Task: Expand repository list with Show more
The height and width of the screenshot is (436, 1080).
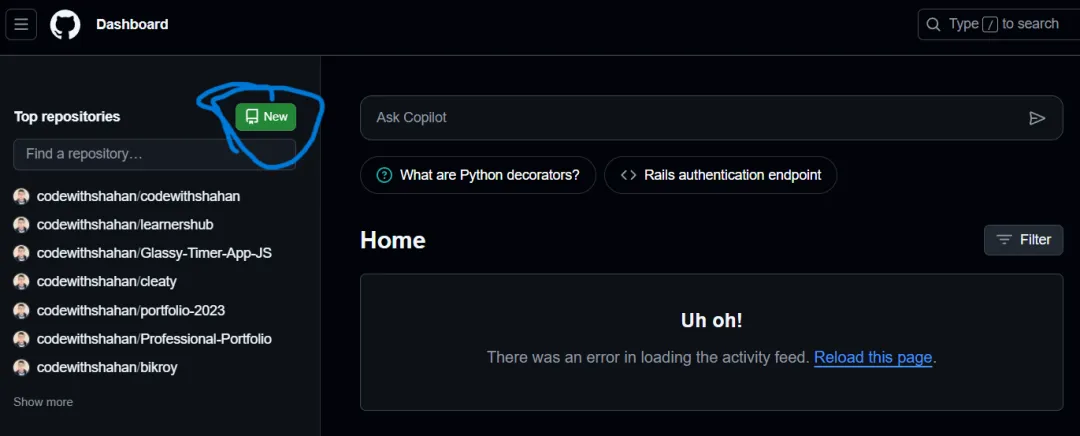Action: [x=43, y=402]
